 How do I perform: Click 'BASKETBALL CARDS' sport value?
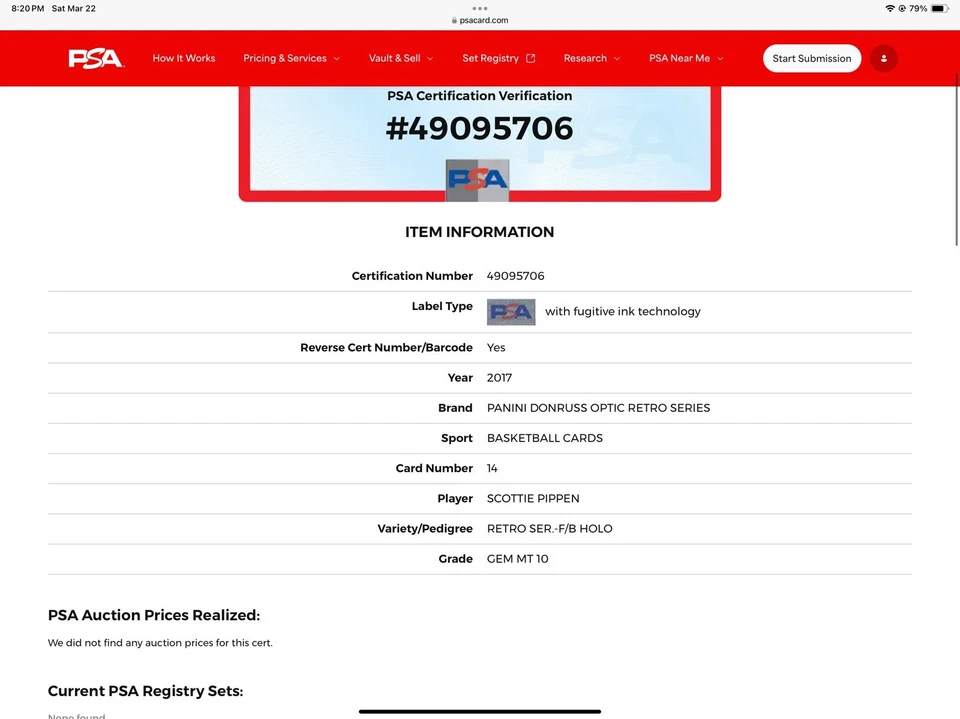545,439
